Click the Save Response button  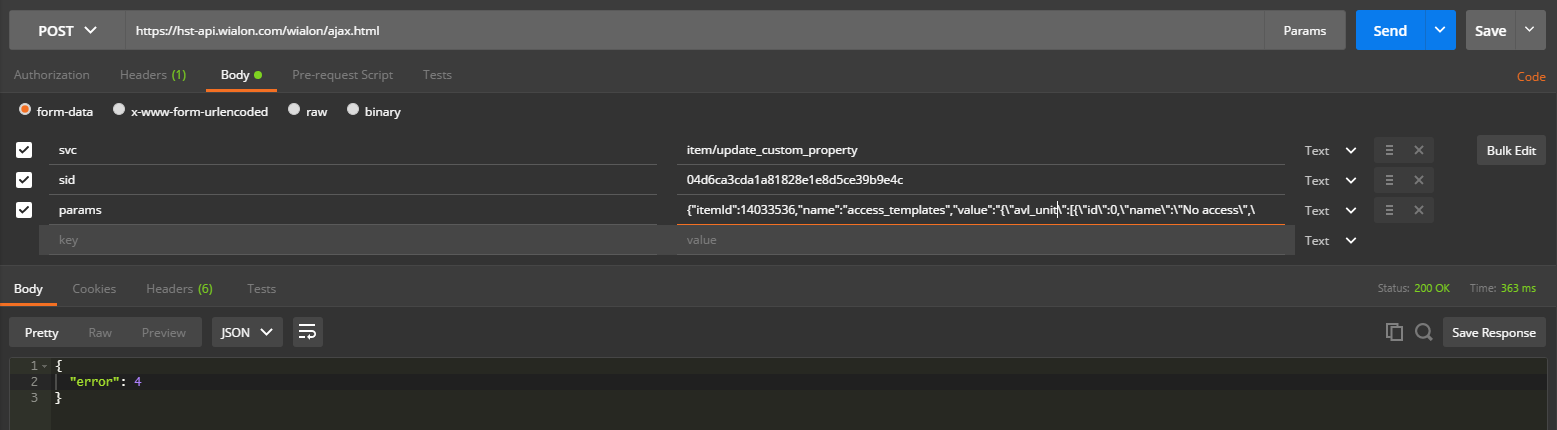pyautogui.click(x=1493, y=332)
